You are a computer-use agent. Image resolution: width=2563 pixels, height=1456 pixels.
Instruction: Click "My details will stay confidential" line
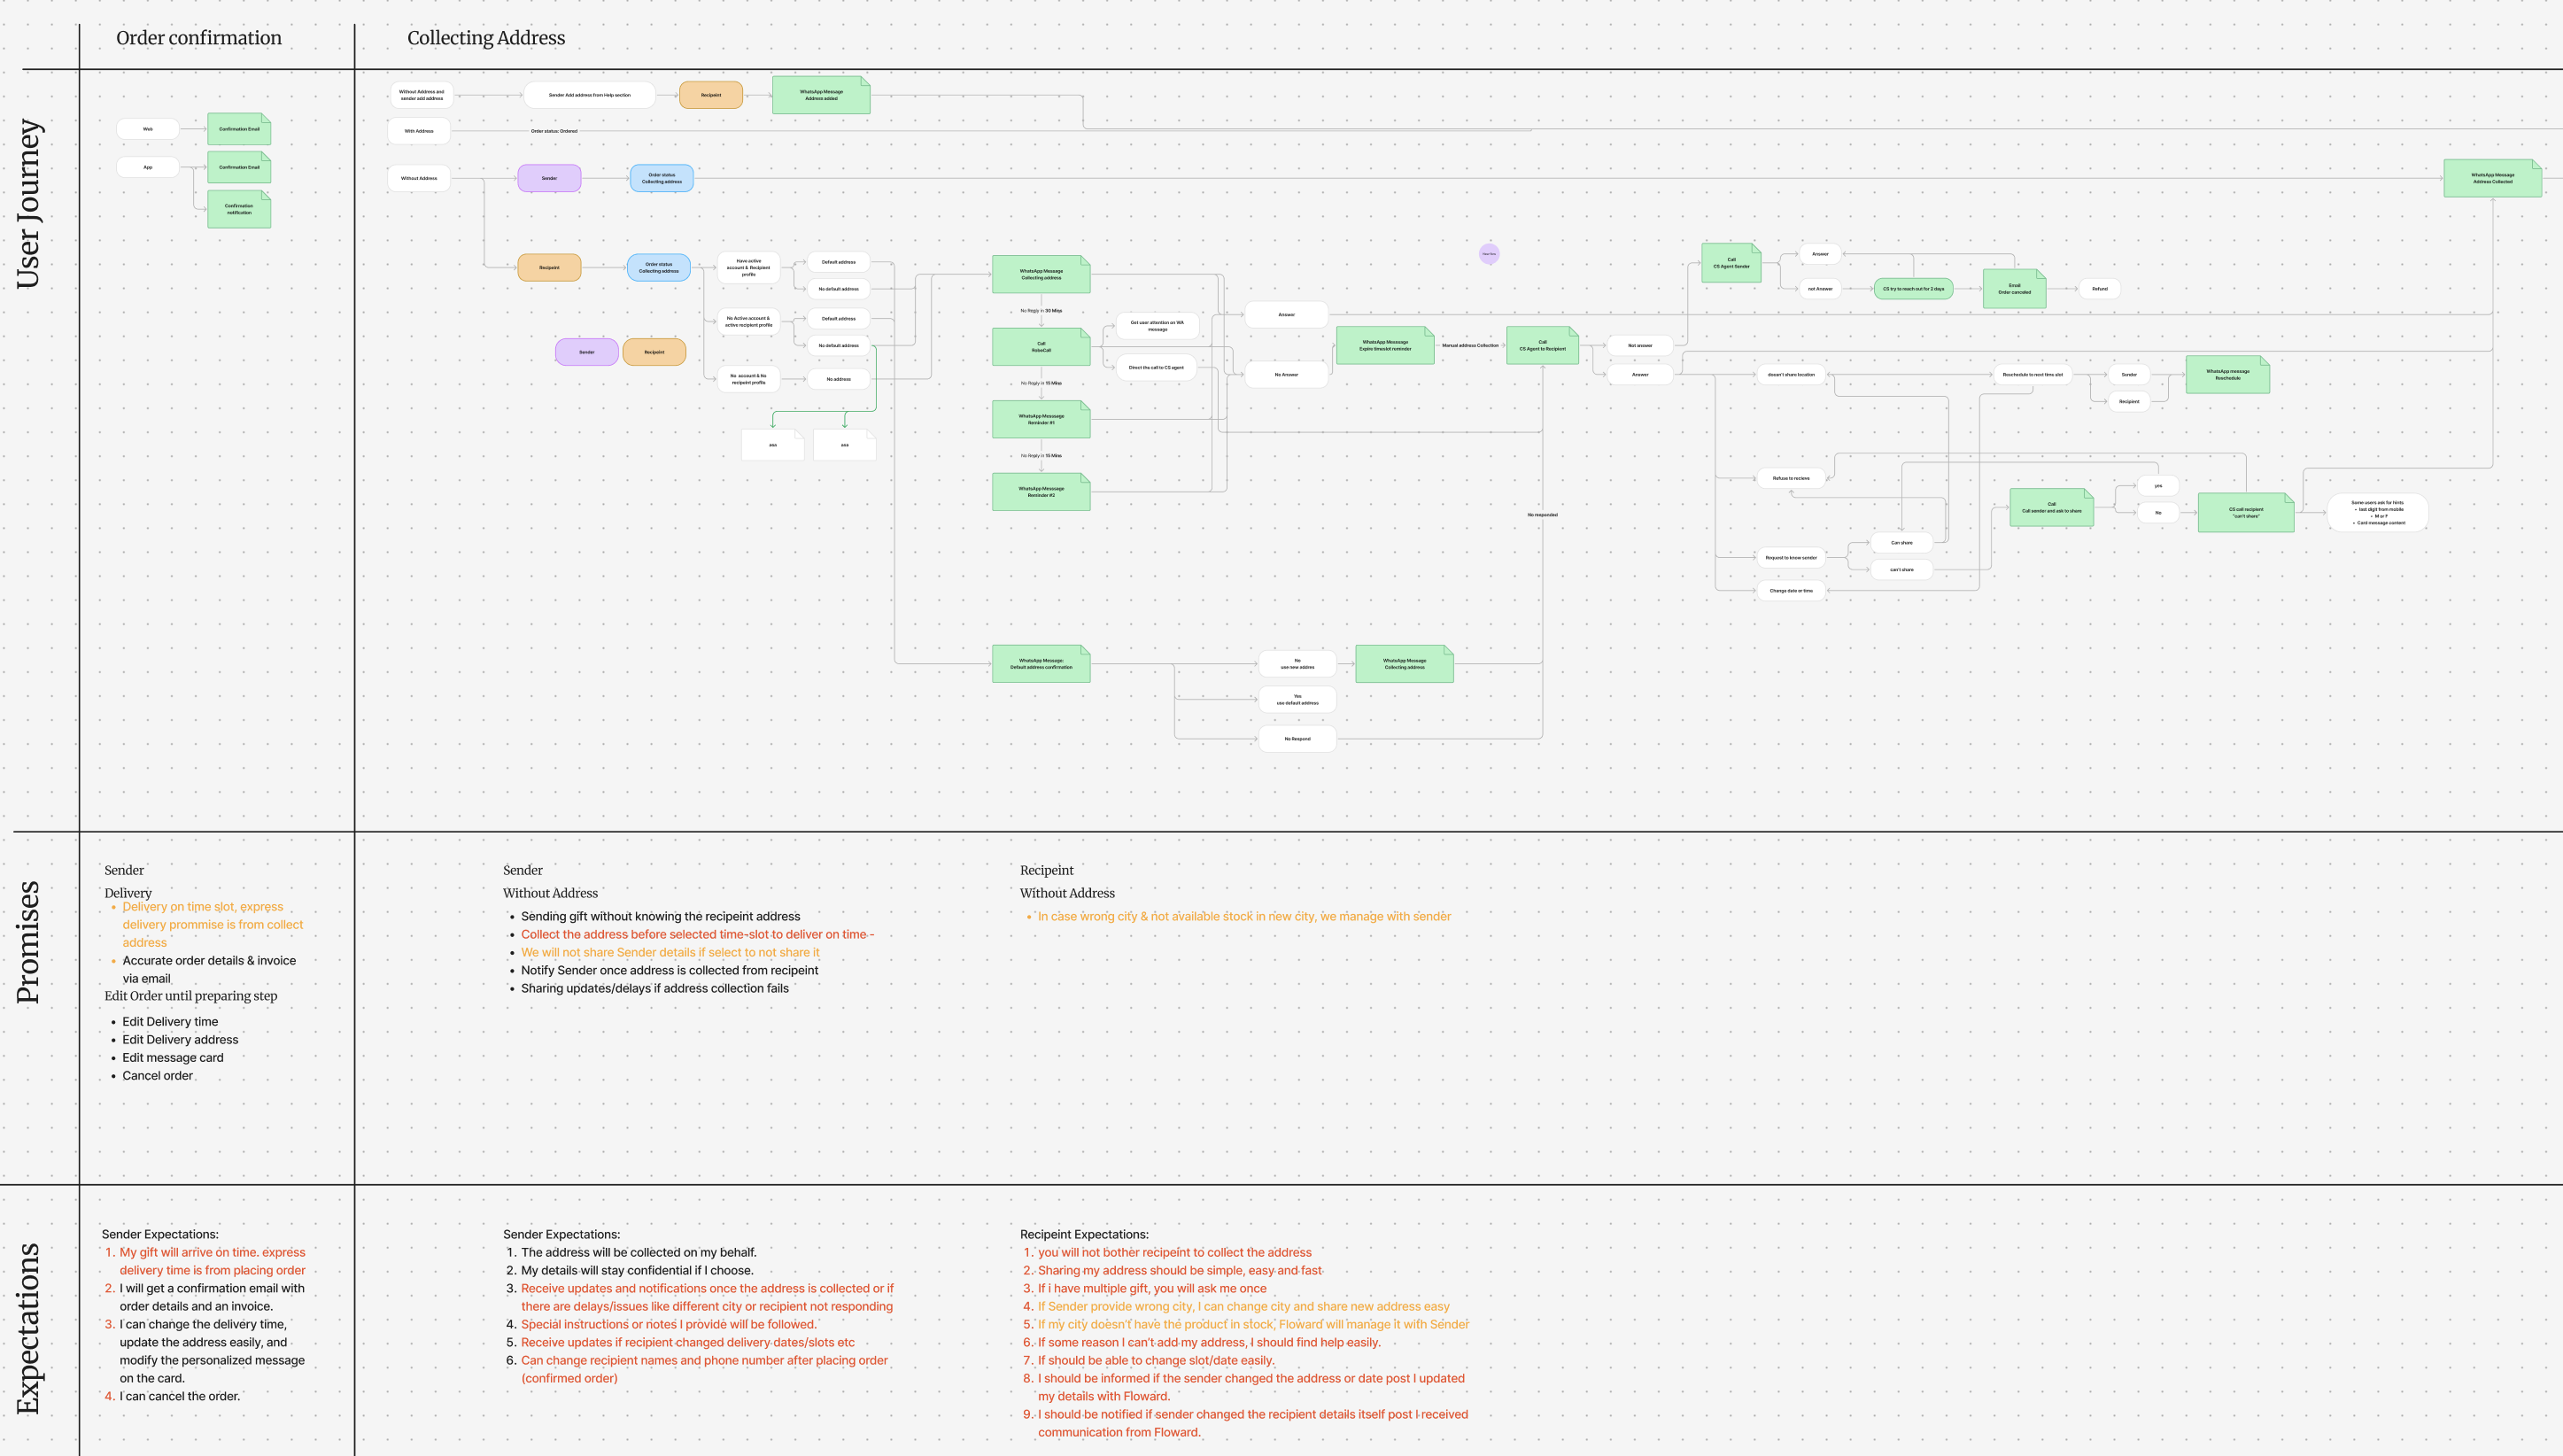pos(637,1271)
